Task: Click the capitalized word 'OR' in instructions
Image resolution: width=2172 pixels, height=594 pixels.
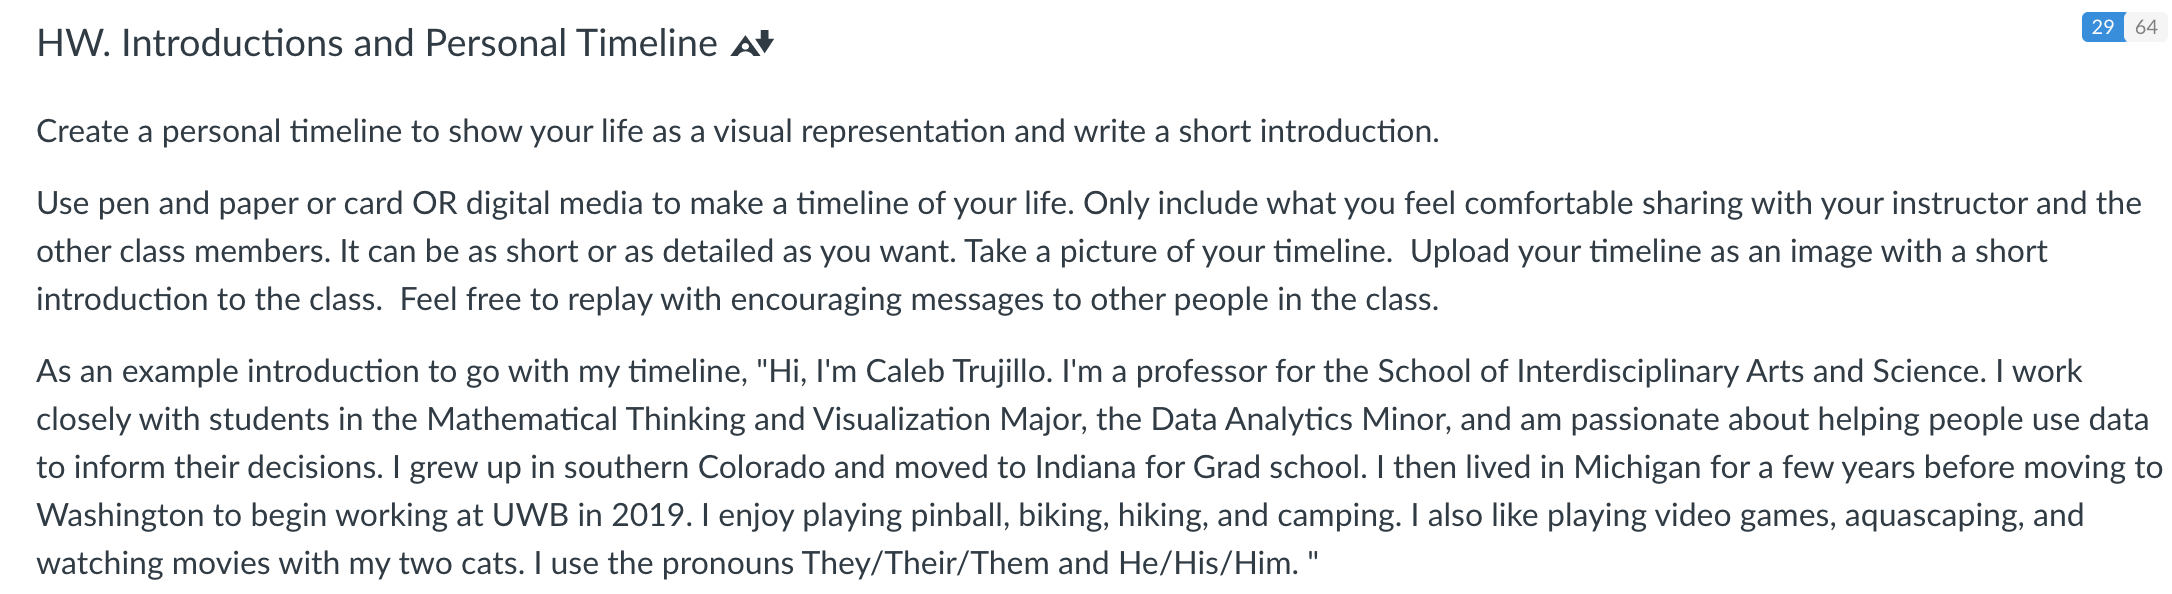Action: tap(435, 203)
